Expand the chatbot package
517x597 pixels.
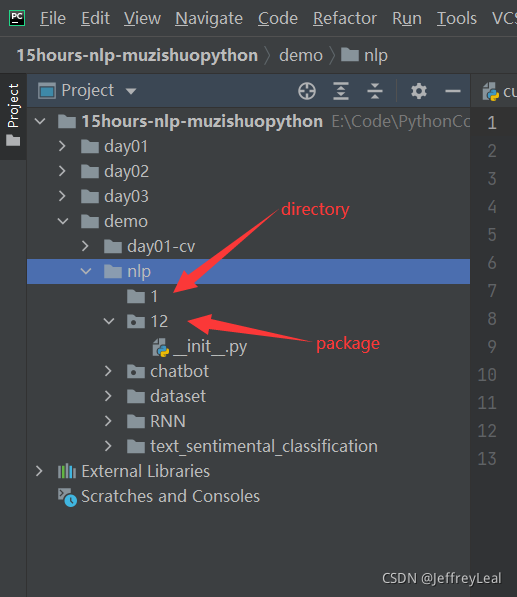click(109, 371)
